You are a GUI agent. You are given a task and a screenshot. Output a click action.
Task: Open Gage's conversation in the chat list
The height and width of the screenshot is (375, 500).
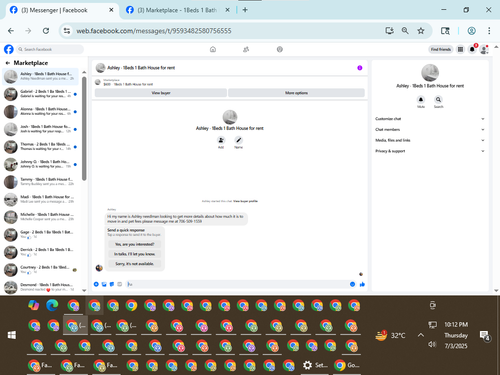pyautogui.click(x=41, y=234)
